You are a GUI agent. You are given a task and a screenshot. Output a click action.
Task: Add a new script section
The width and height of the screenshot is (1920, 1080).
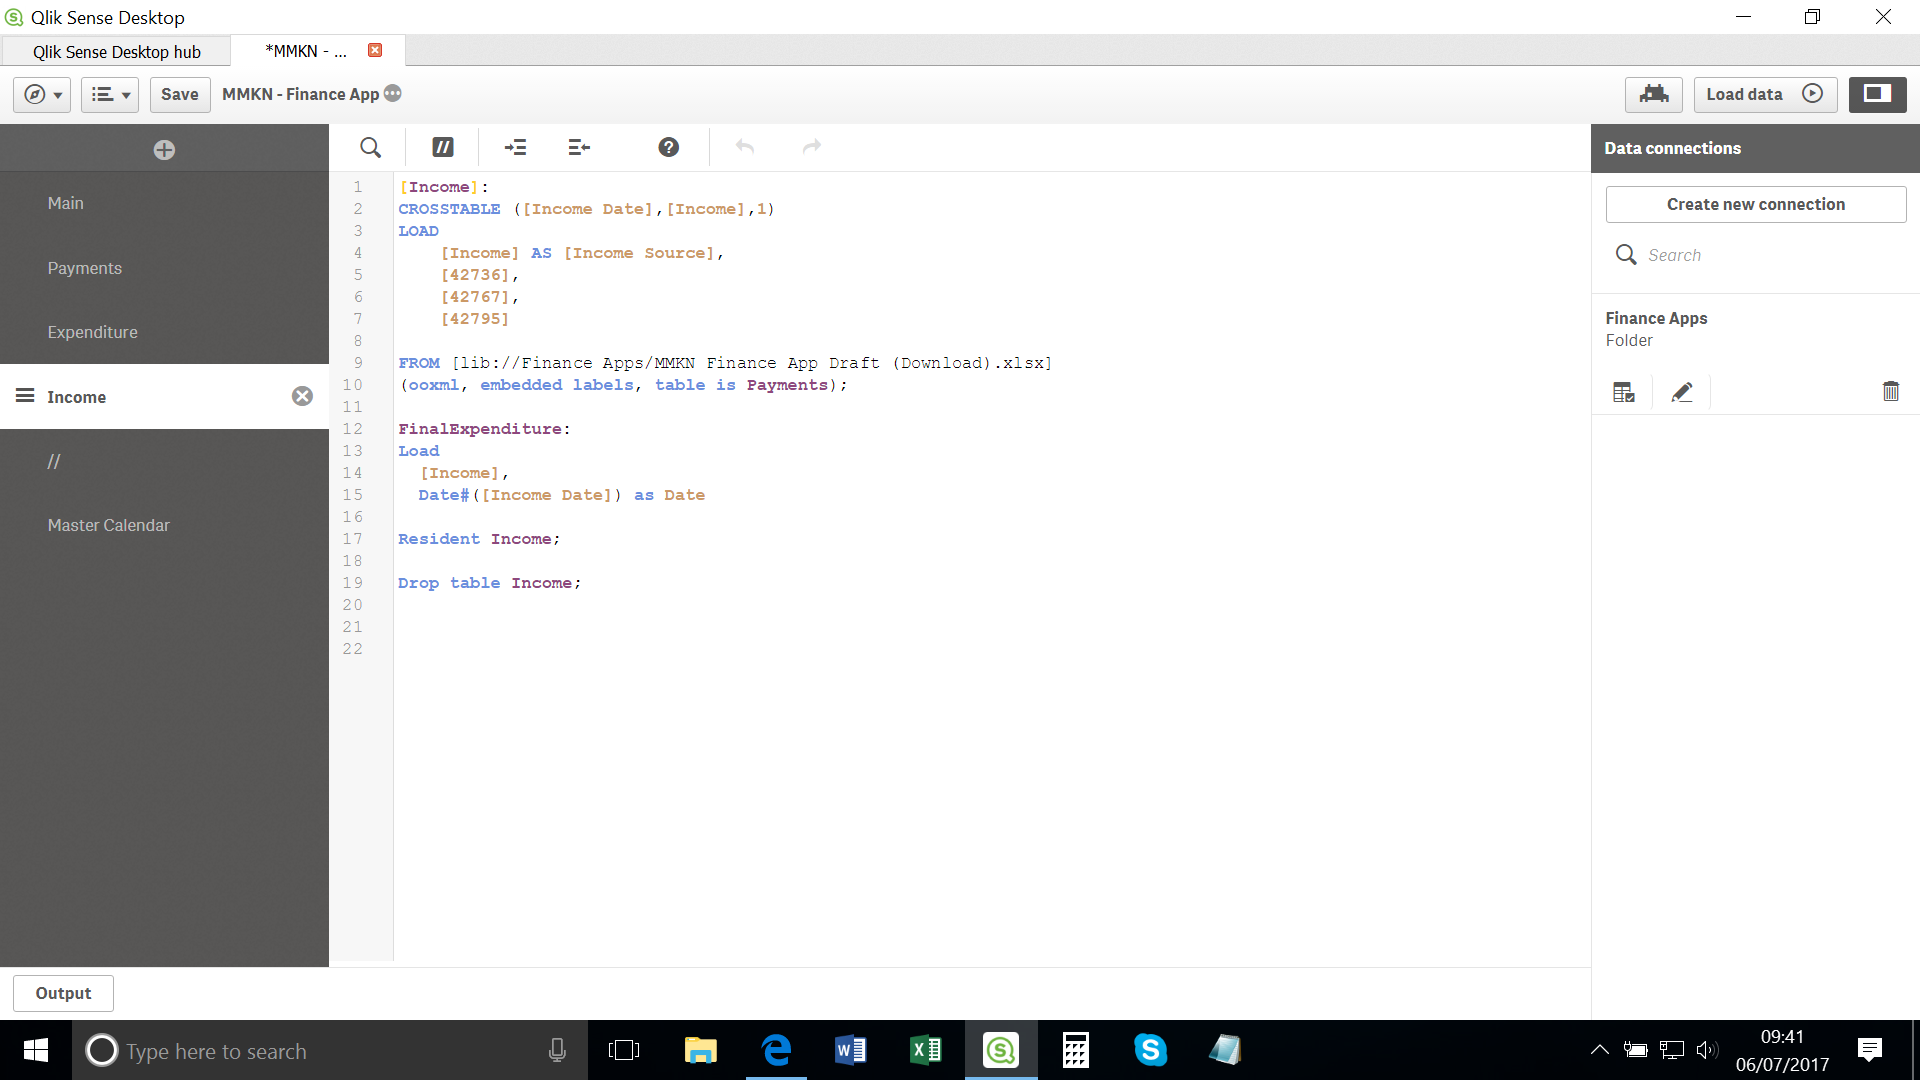[x=164, y=150]
